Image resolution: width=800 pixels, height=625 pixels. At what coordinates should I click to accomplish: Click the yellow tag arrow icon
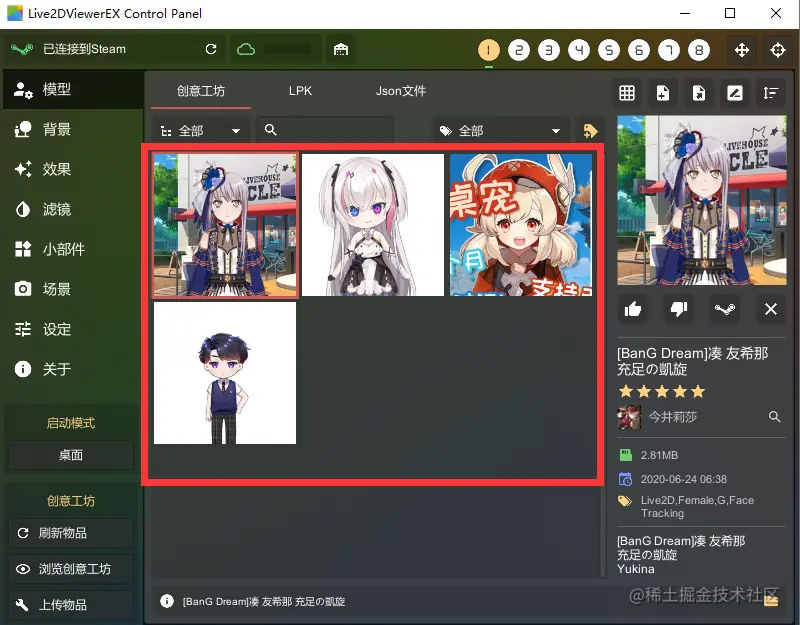590,131
